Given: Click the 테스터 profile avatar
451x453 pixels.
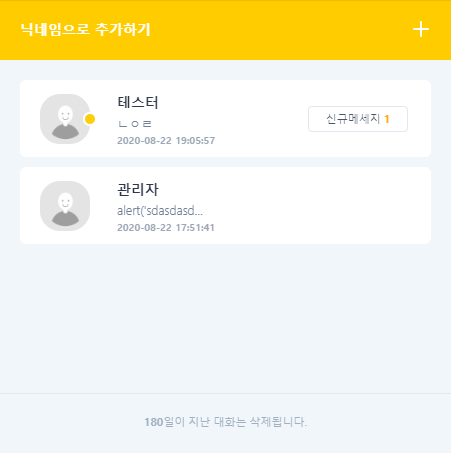Looking at the screenshot, I should [65, 119].
